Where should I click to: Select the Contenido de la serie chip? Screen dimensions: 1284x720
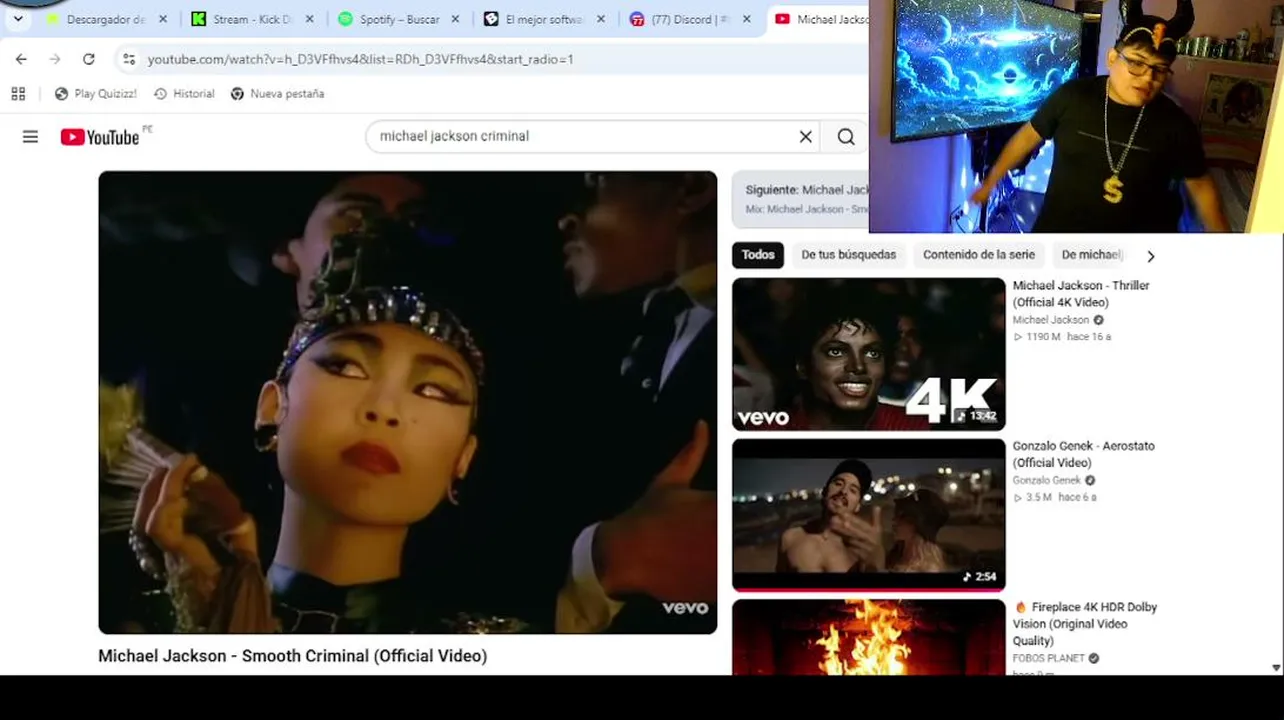pyautogui.click(x=979, y=255)
